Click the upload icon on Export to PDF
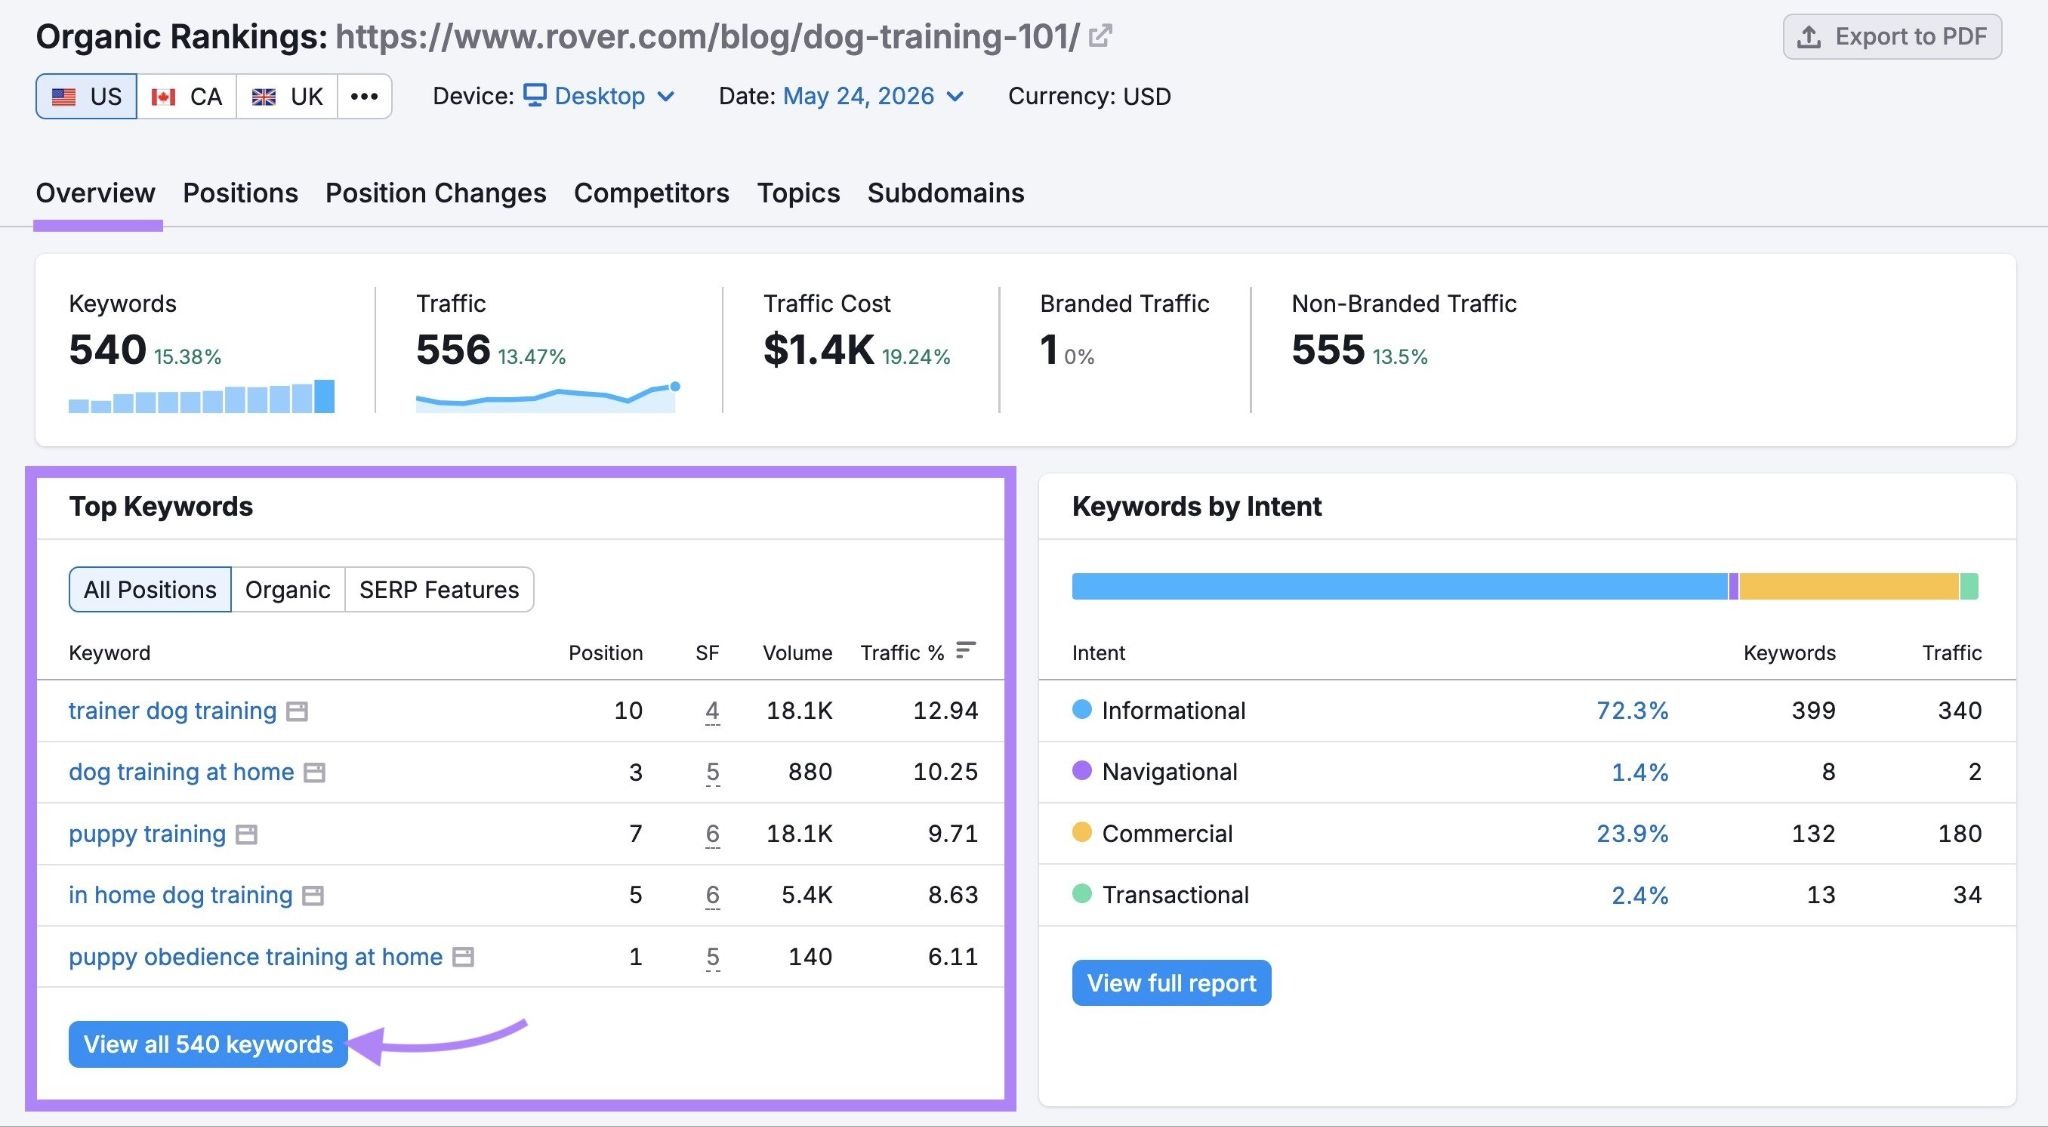The width and height of the screenshot is (2048, 1127). click(1809, 37)
